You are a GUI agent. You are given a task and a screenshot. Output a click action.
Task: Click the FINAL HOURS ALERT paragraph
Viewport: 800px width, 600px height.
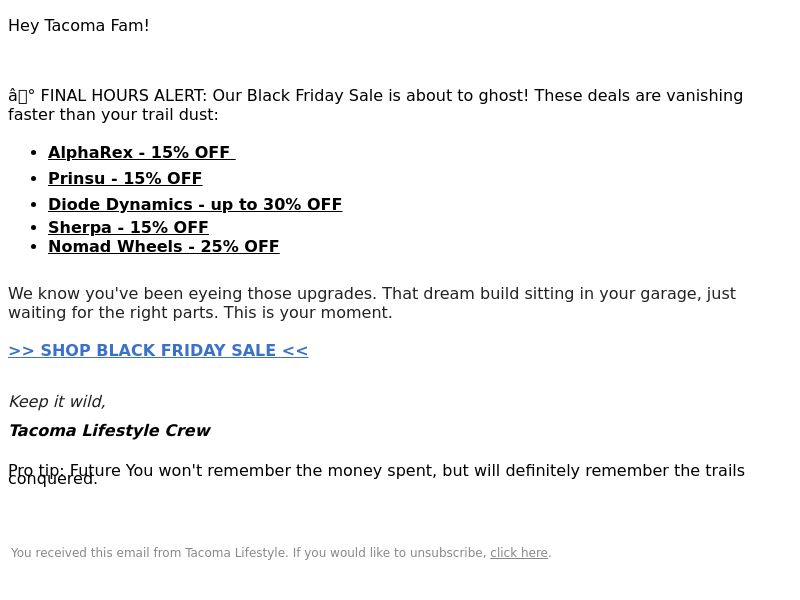point(376,105)
